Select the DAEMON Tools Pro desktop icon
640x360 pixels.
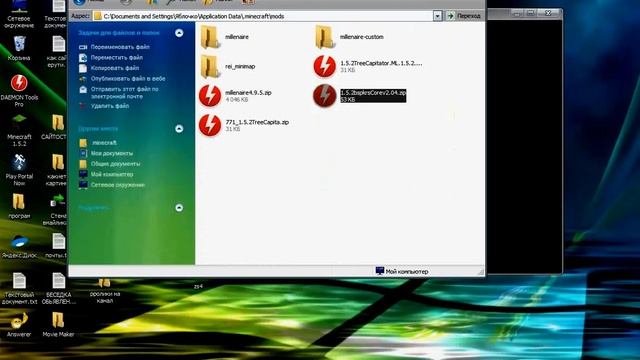click(19, 91)
